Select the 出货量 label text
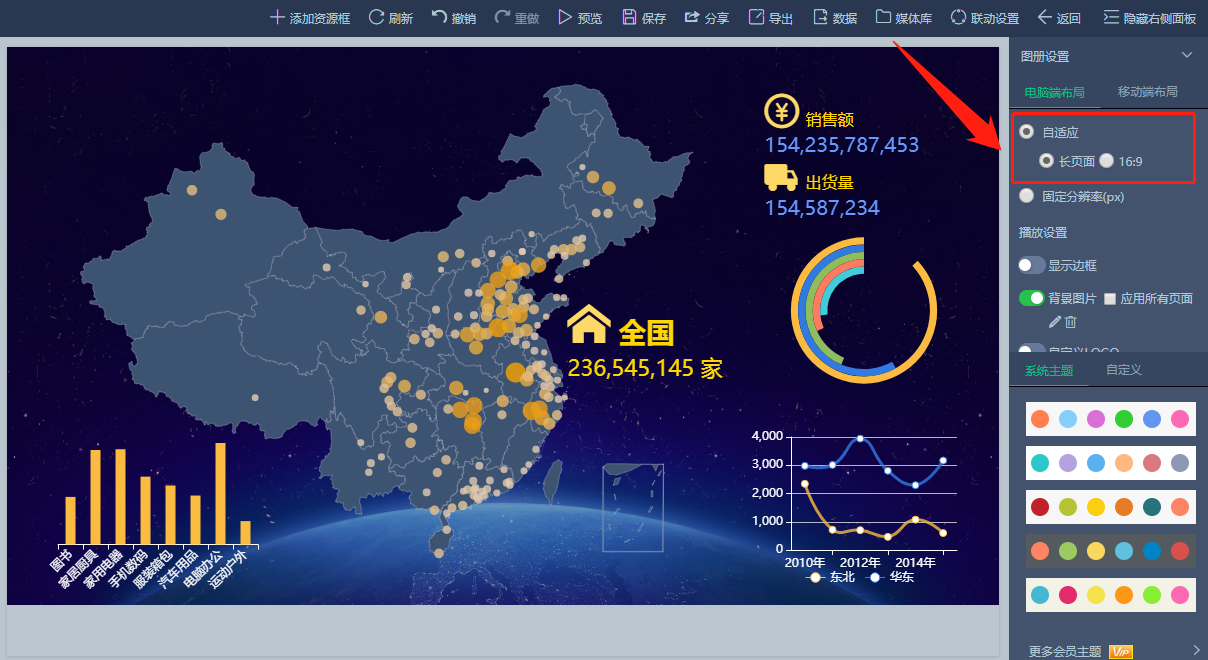 tap(830, 183)
